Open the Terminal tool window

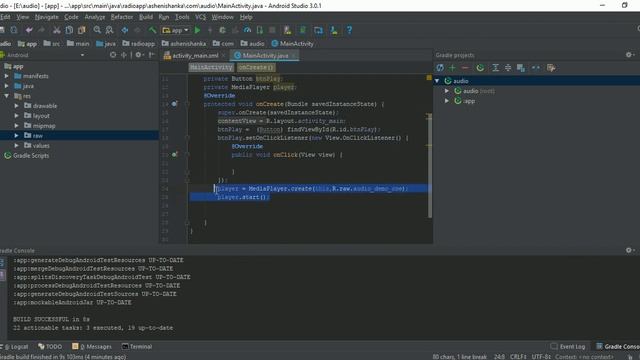tap(137, 347)
